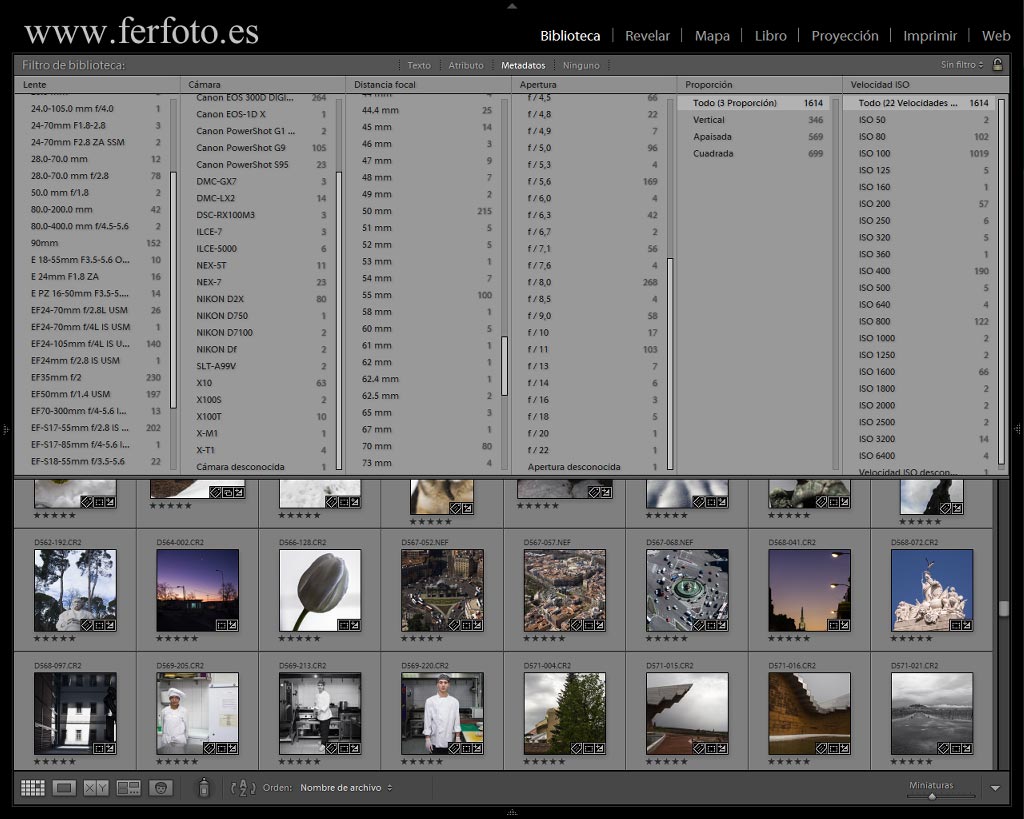Switch to Loupe view mode

click(x=64, y=788)
